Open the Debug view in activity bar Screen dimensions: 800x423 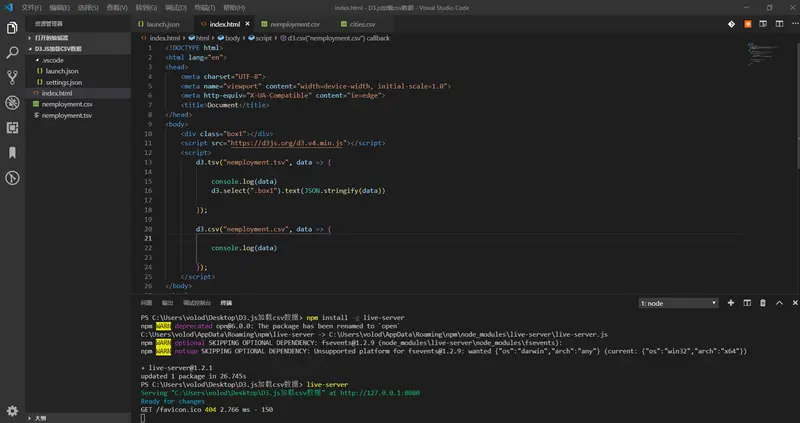click(12, 103)
